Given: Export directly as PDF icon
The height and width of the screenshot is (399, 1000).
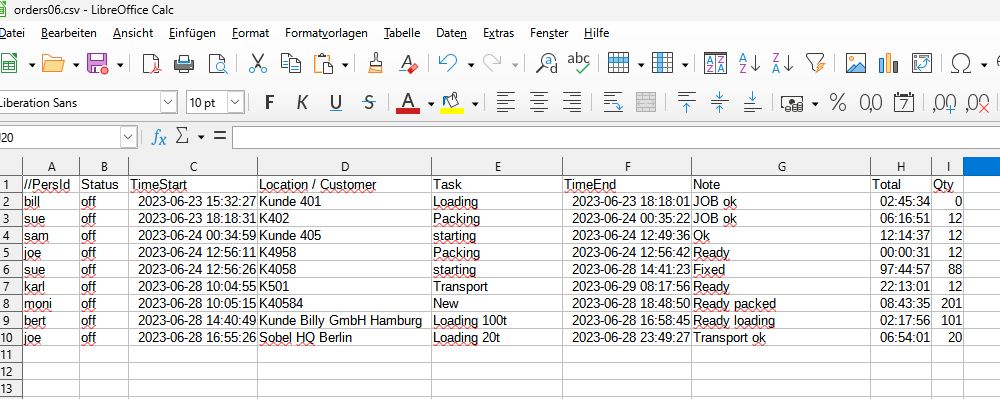Looking at the screenshot, I should (151, 63).
